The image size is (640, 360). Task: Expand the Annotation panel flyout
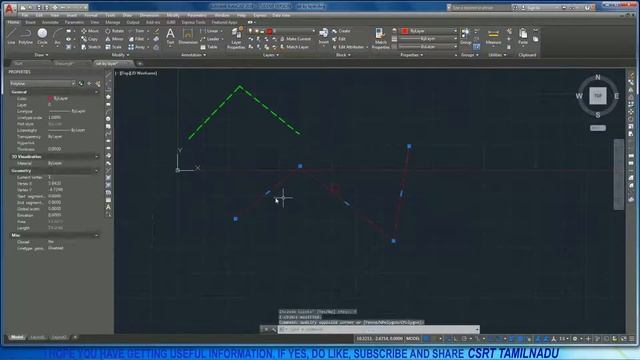tap(193, 55)
